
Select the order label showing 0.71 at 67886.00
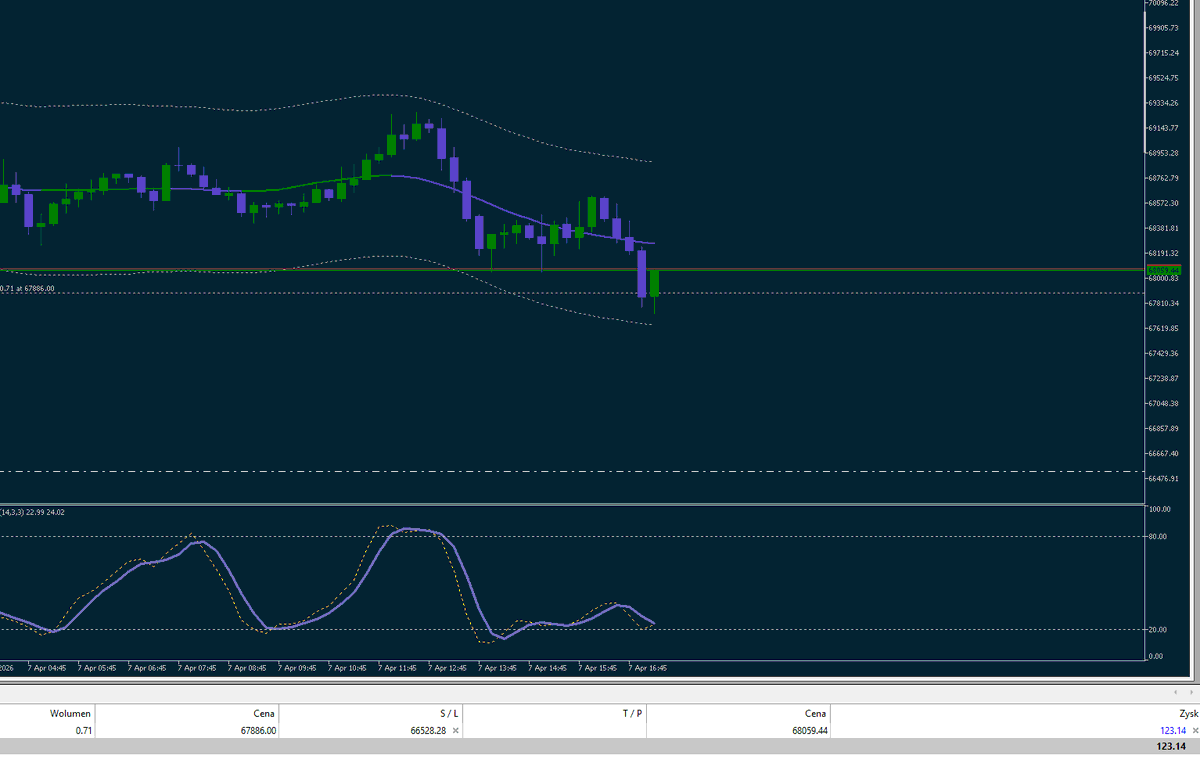pos(30,288)
